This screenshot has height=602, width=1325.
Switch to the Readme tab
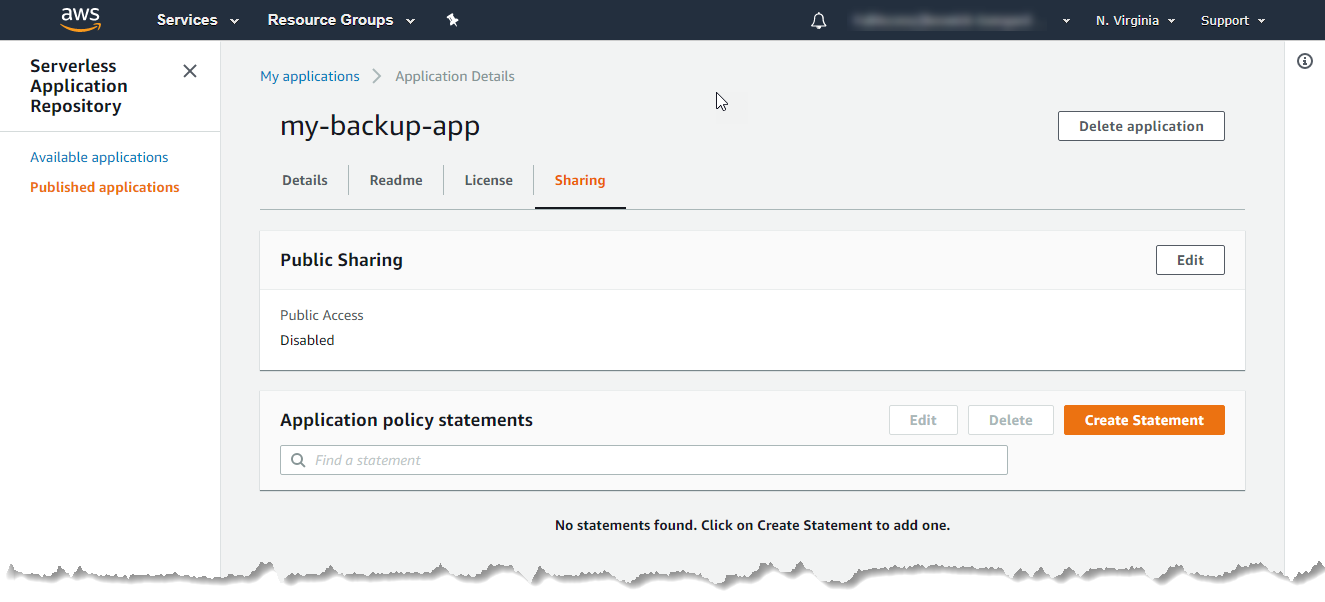tap(396, 180)
